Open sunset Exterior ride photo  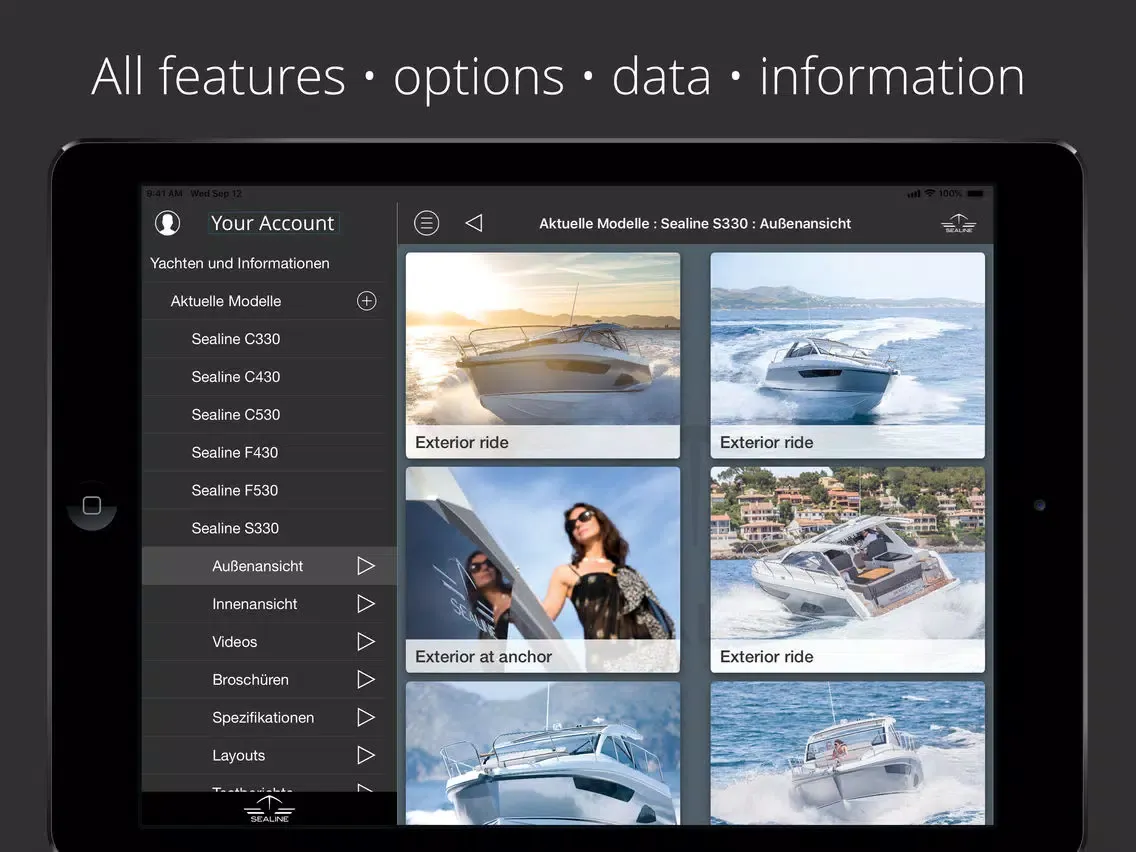pos(543,355)
